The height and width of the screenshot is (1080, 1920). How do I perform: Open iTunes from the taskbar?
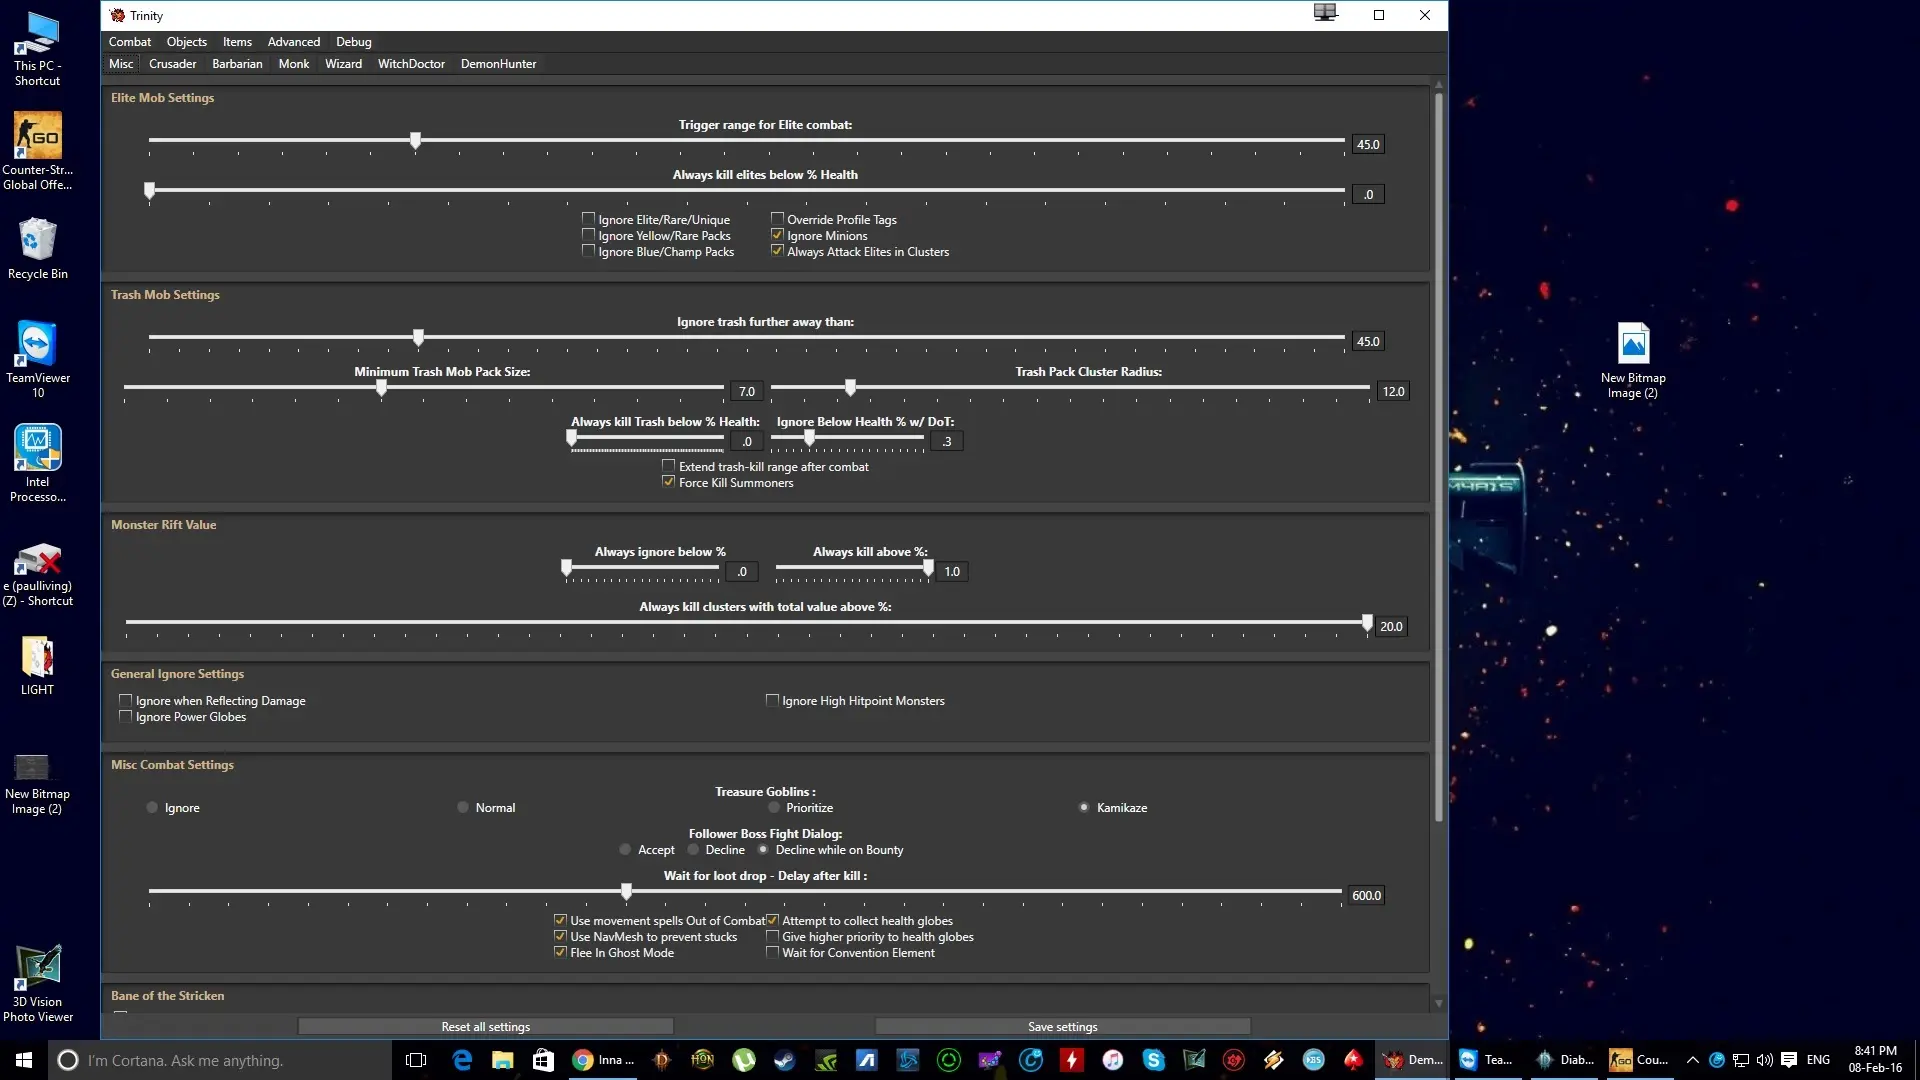pyautogui.click(x=1113, y=1060)
